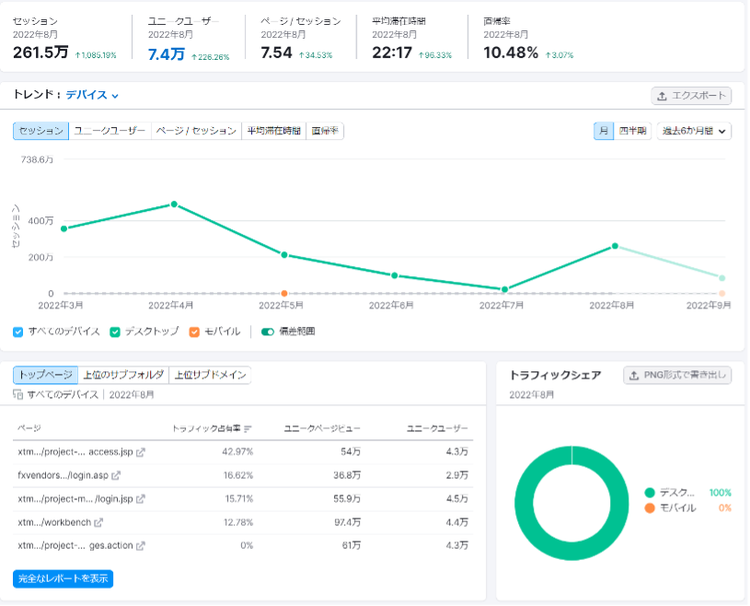This screenshot has height=606, width=750.
Task: Click the PNG形式で書き出し button
Action: pos(677,375)
